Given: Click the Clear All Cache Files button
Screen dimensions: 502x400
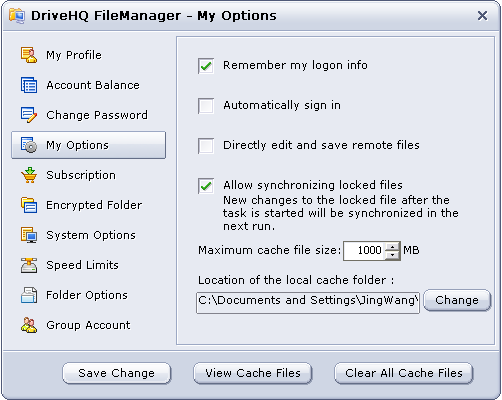Looking at the screenshot, I should coord(404,373).
